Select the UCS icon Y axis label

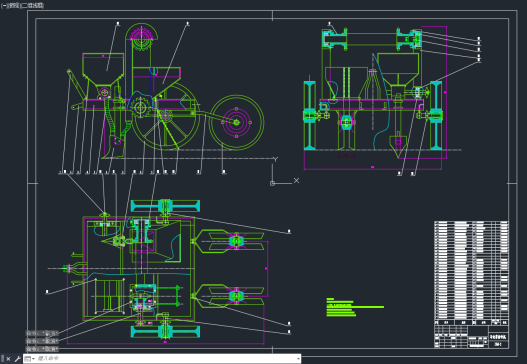click(x=275, y=159)
